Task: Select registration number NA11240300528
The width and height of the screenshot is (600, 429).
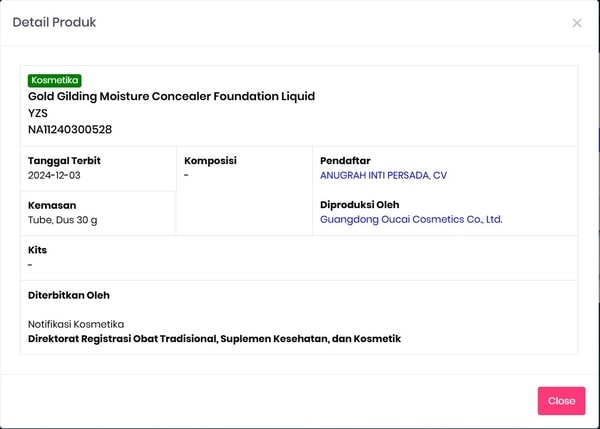Action: 70,129
